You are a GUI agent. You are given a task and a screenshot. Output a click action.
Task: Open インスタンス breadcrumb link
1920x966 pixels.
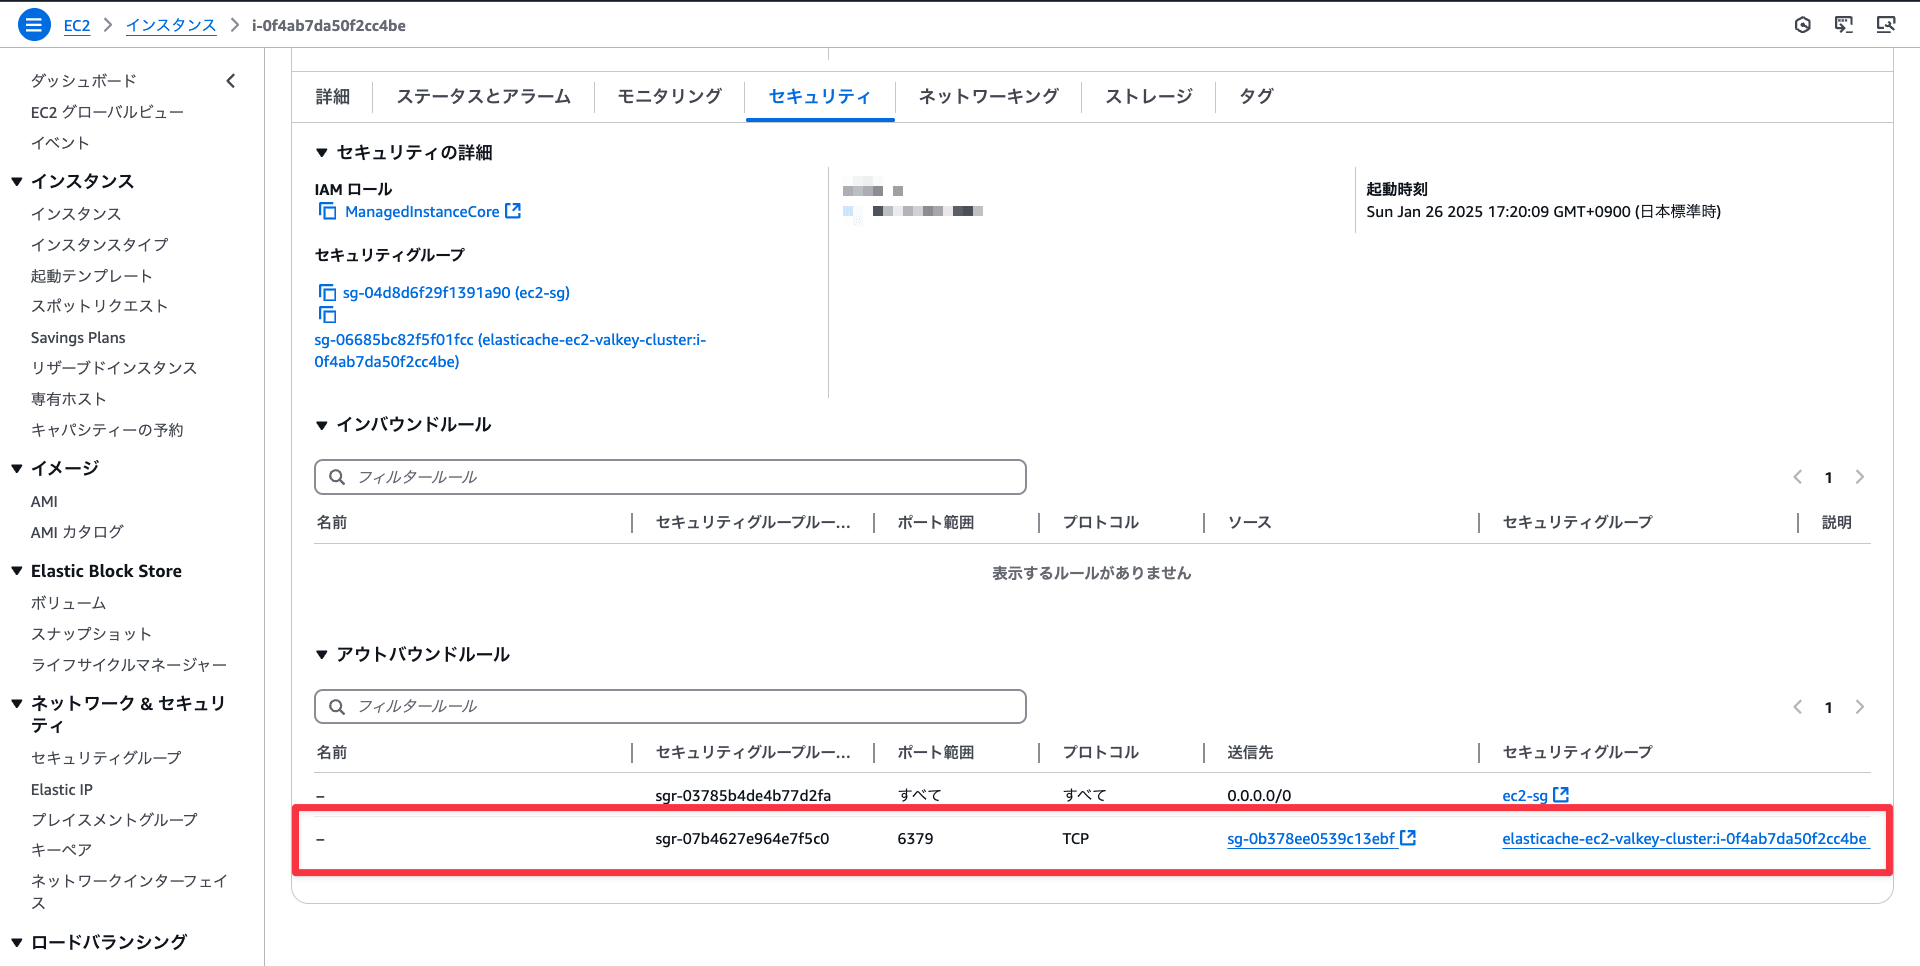click(171, 25)
